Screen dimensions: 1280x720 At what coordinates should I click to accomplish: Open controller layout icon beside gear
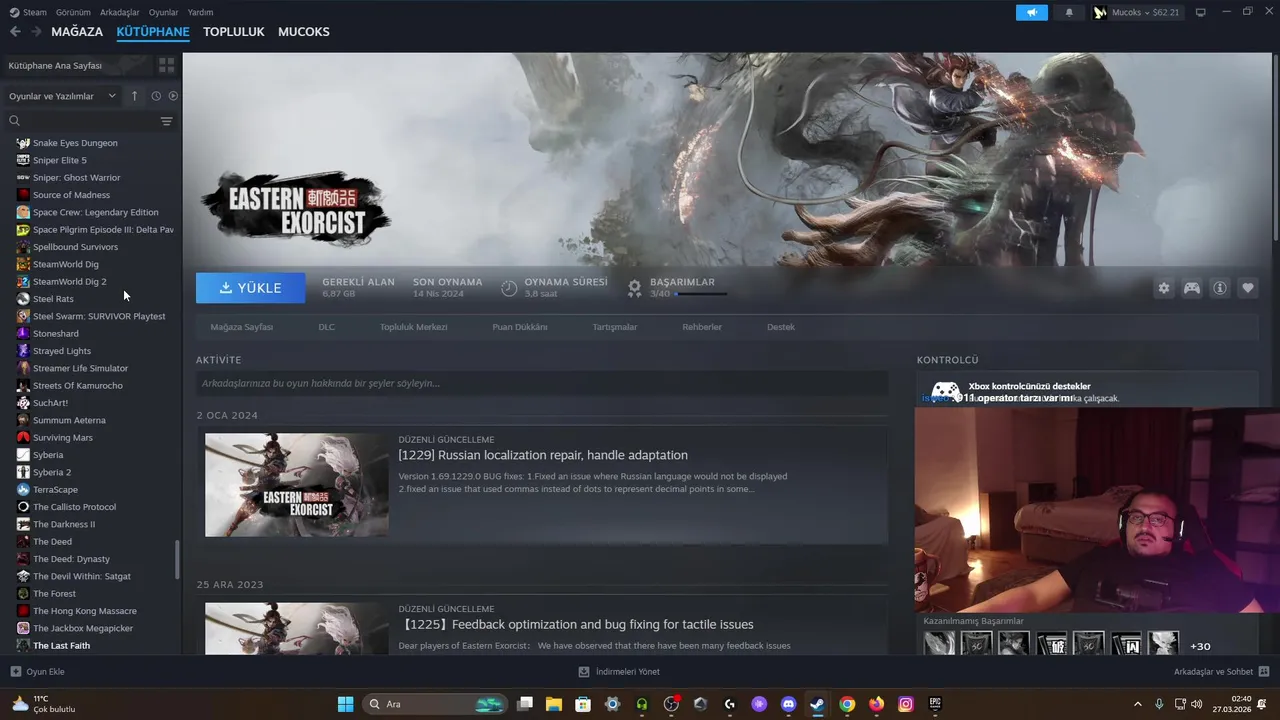tap(1192, 288)
